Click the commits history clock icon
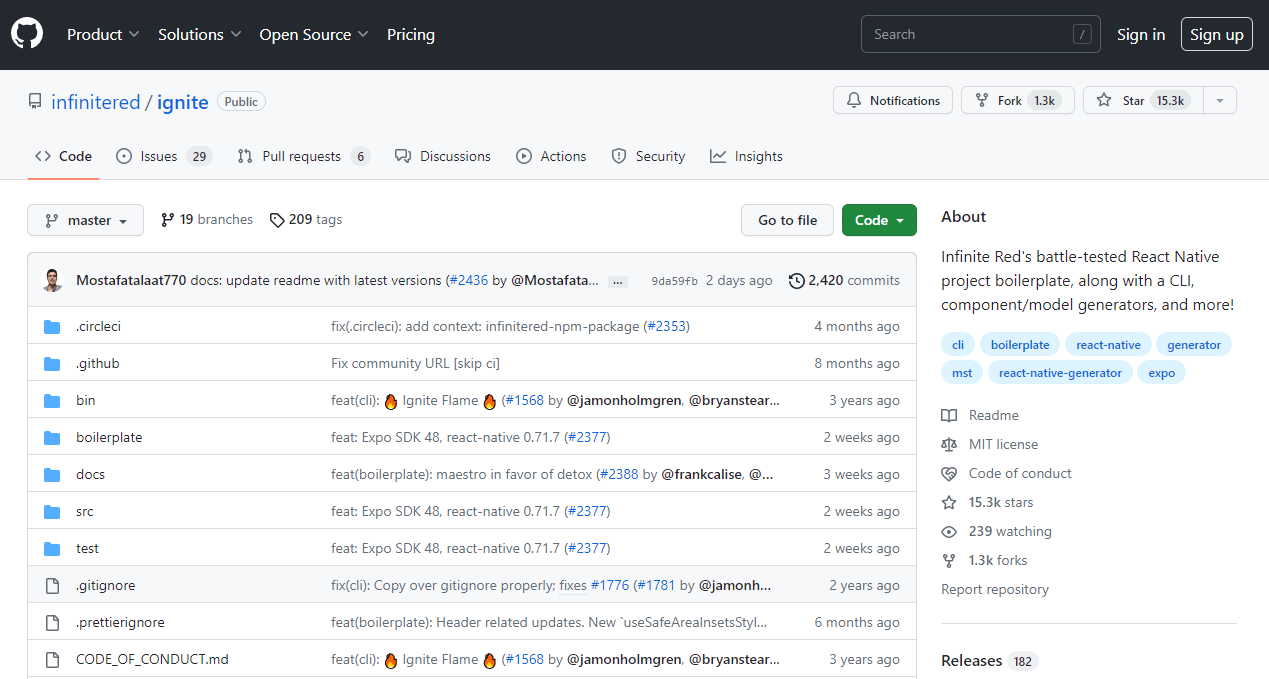 (796, 281)
